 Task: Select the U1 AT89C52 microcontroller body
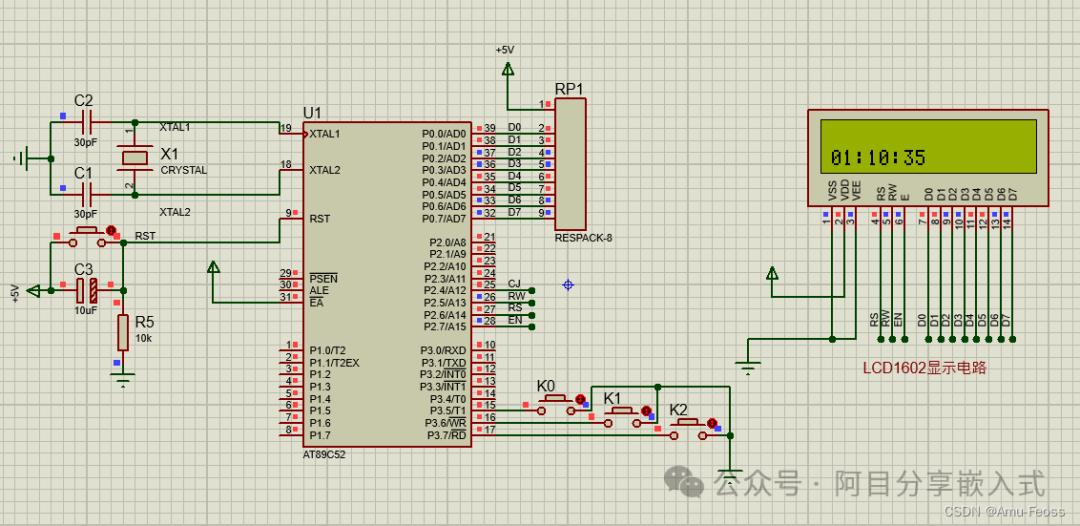[387, 285]
